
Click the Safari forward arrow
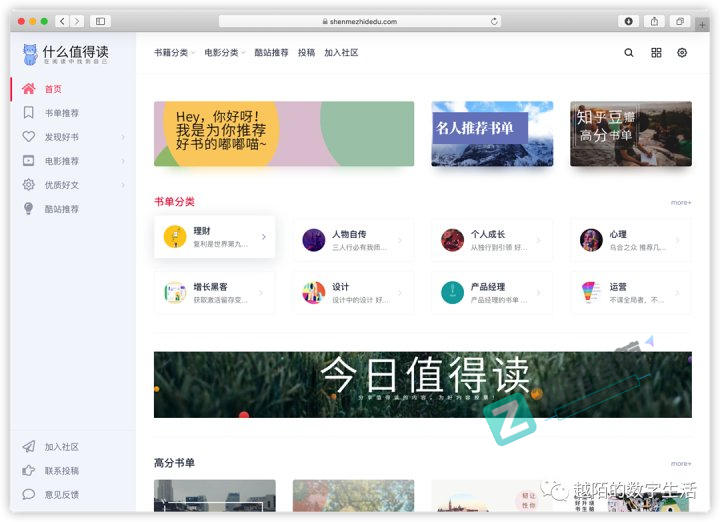pyautogui.click(x=77, y=21)
